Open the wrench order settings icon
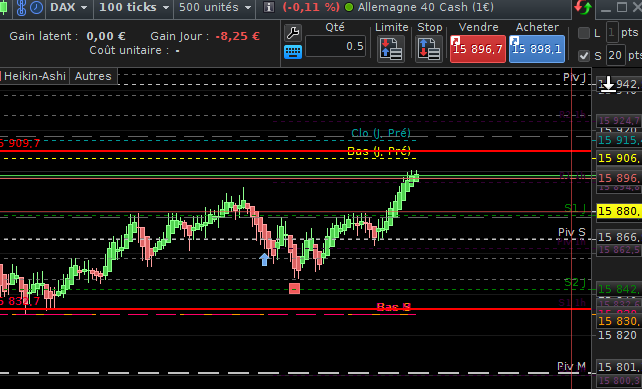Viewport: 642px width, 389px height. tap(293, 33)
